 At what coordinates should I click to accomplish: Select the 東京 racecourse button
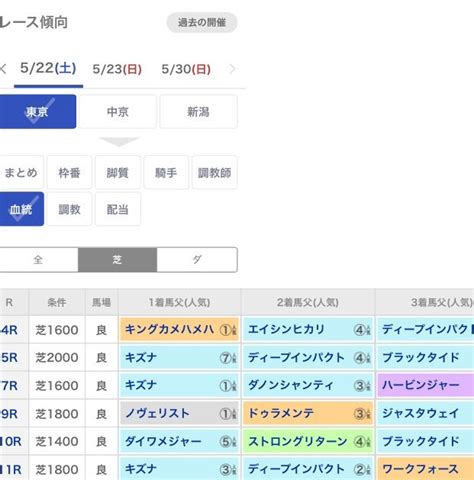[x=37, y=112]
